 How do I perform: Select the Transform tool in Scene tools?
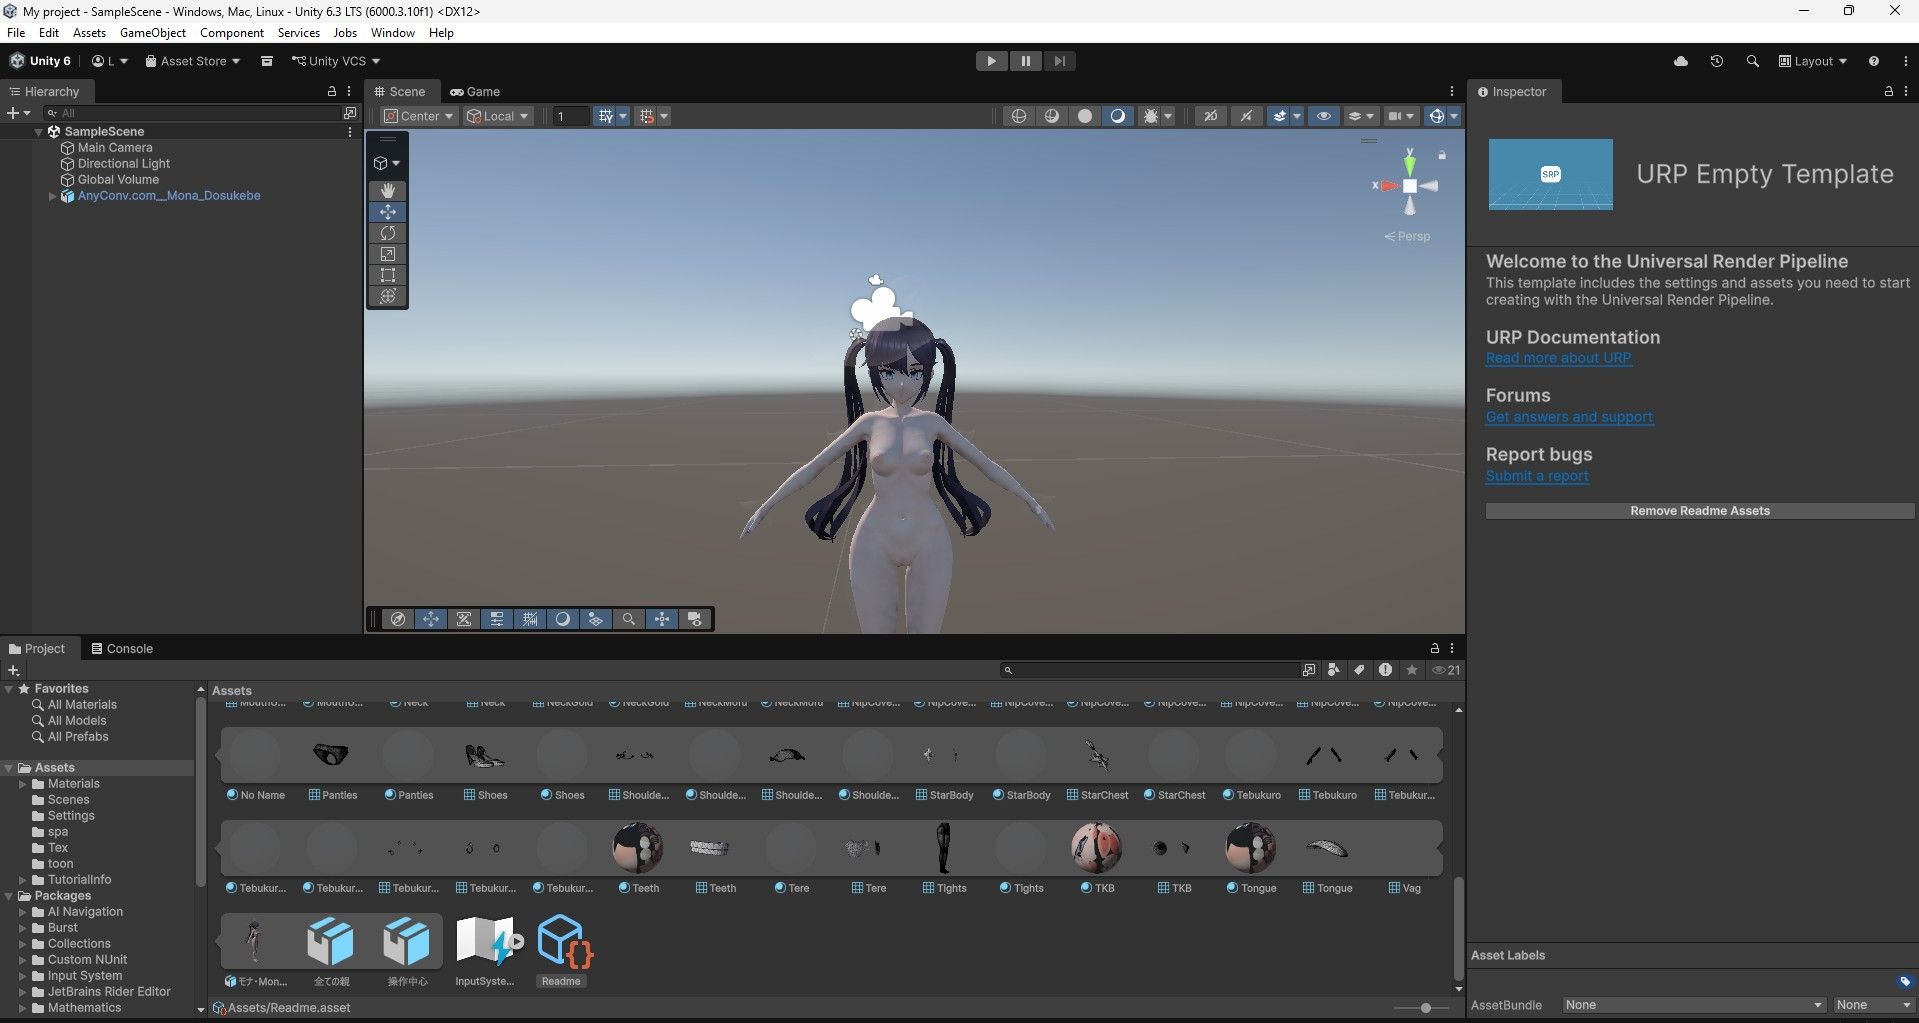[x=388, y=296]
